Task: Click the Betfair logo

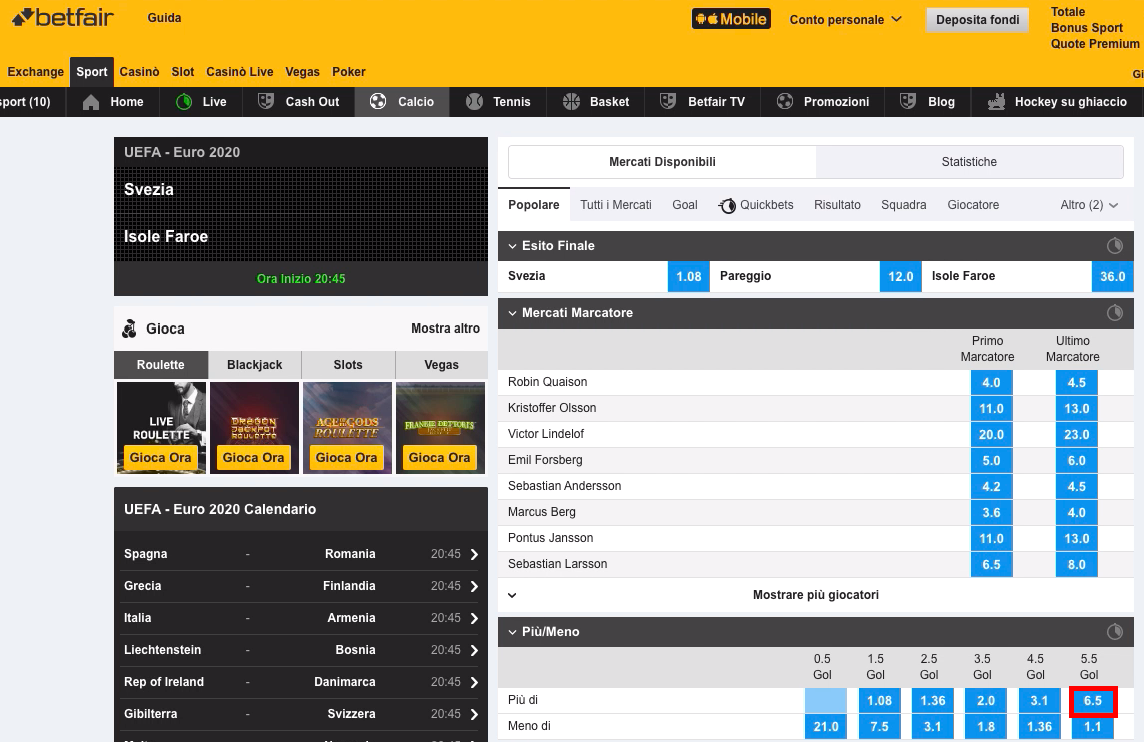Action: 63,17
